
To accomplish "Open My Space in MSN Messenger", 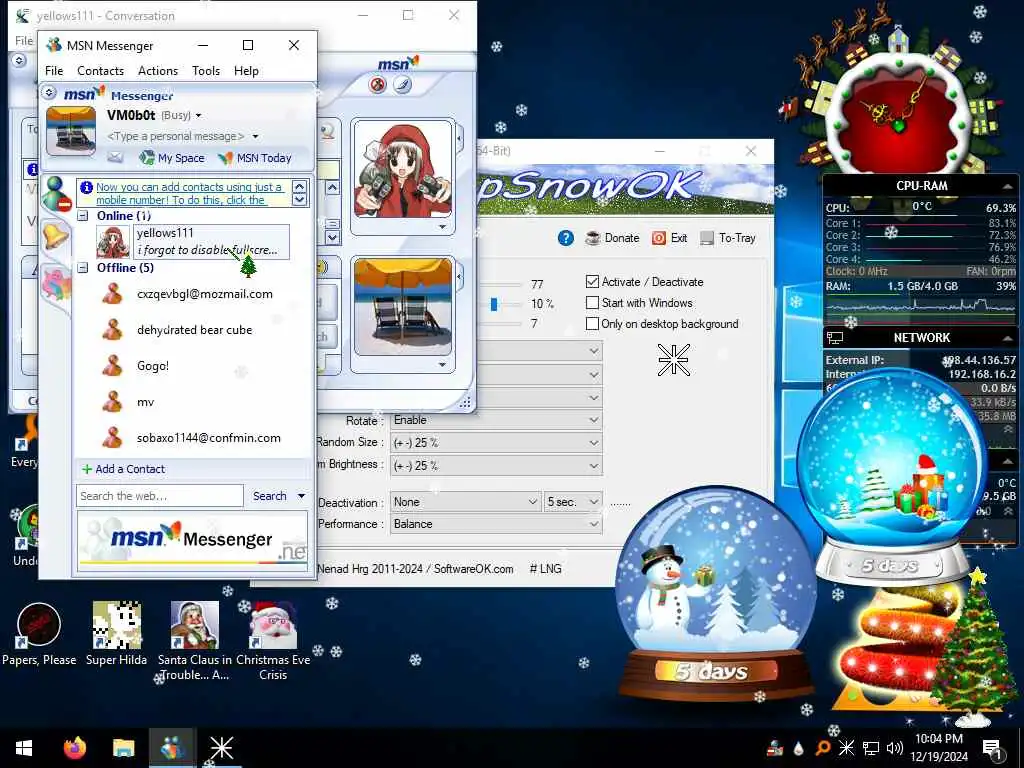I will [x=172, y=157].
